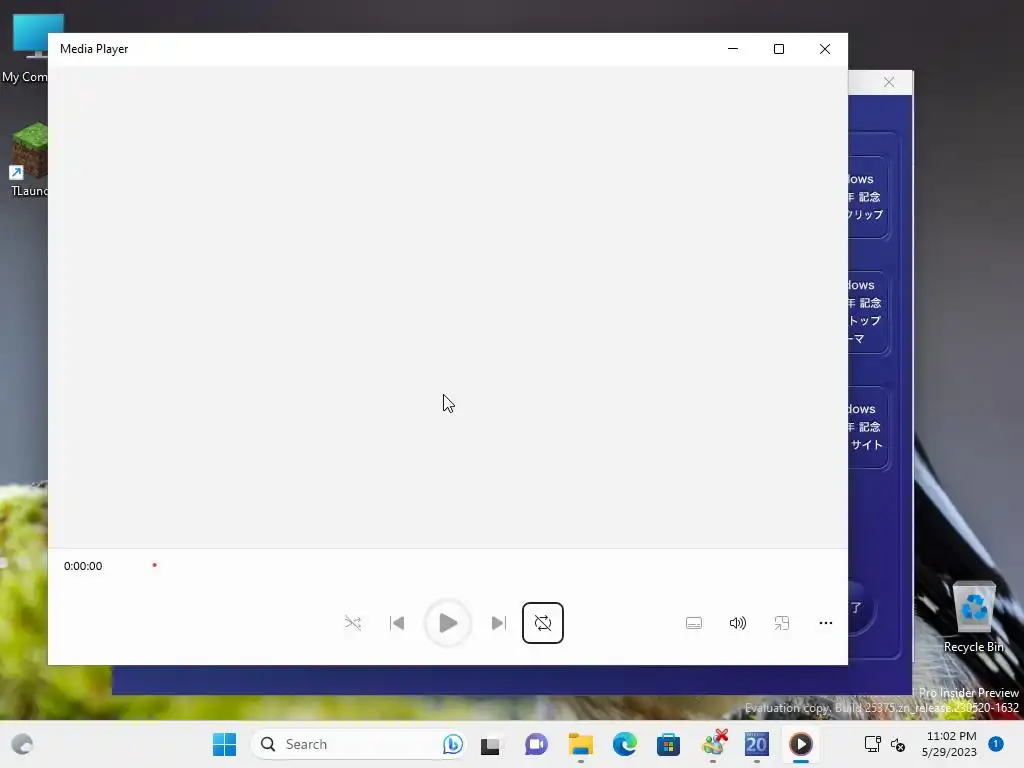Click the red seek position marker
This screenshot has height=768, width=1024.
155,565
